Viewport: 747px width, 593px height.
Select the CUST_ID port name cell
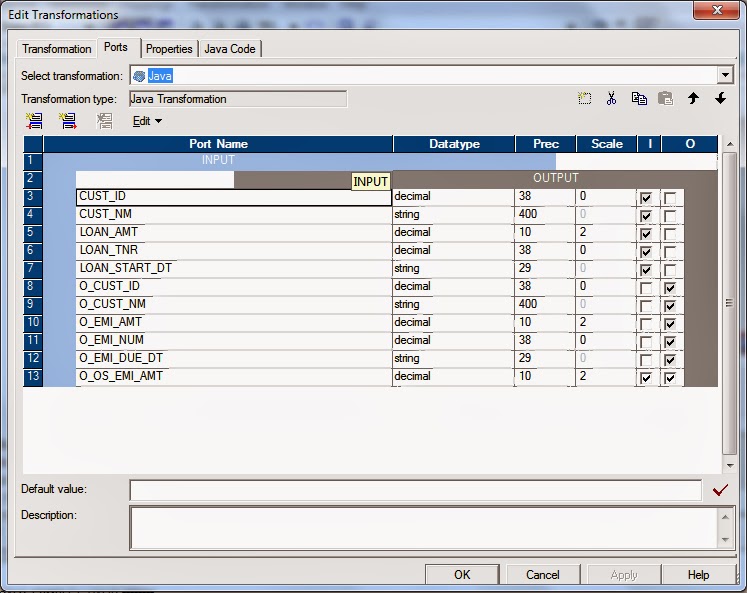234,197
